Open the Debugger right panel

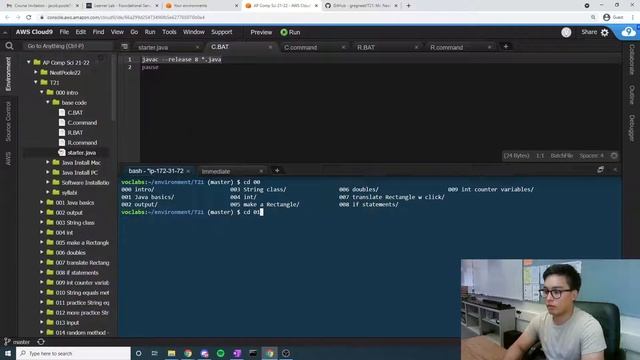(631, 128)
